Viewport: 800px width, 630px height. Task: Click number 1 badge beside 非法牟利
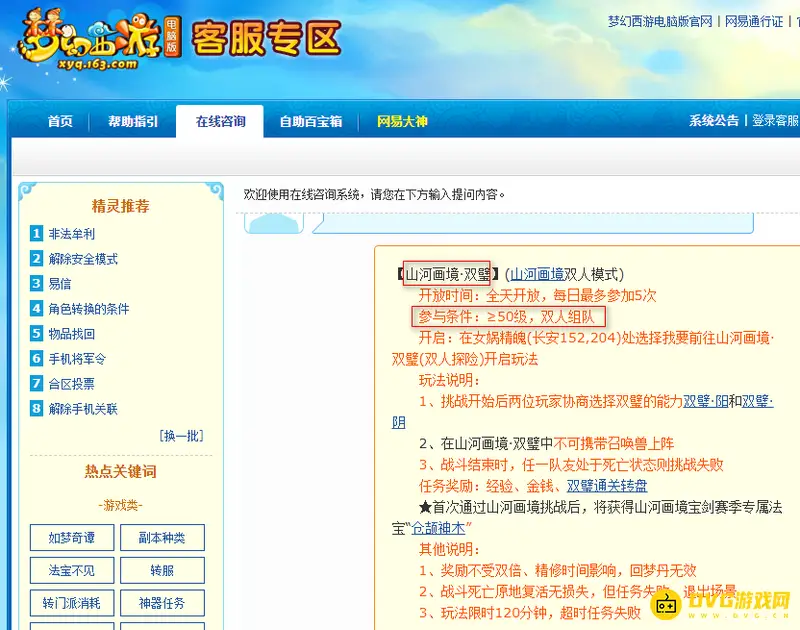point(36,234)
